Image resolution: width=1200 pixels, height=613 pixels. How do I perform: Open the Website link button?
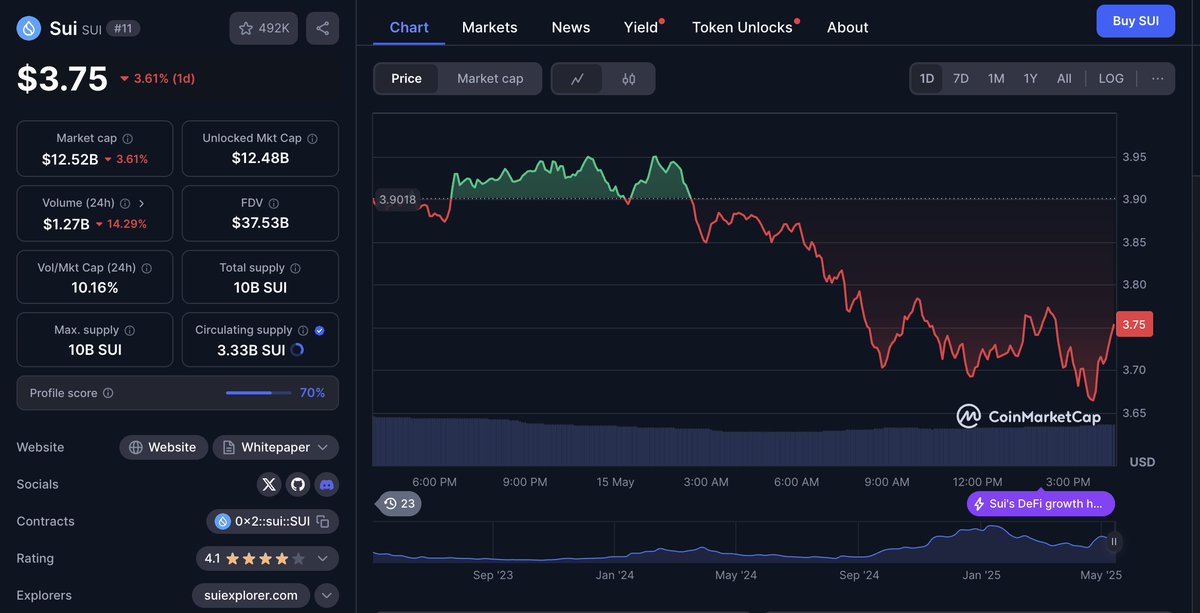[x=164, y=448]
